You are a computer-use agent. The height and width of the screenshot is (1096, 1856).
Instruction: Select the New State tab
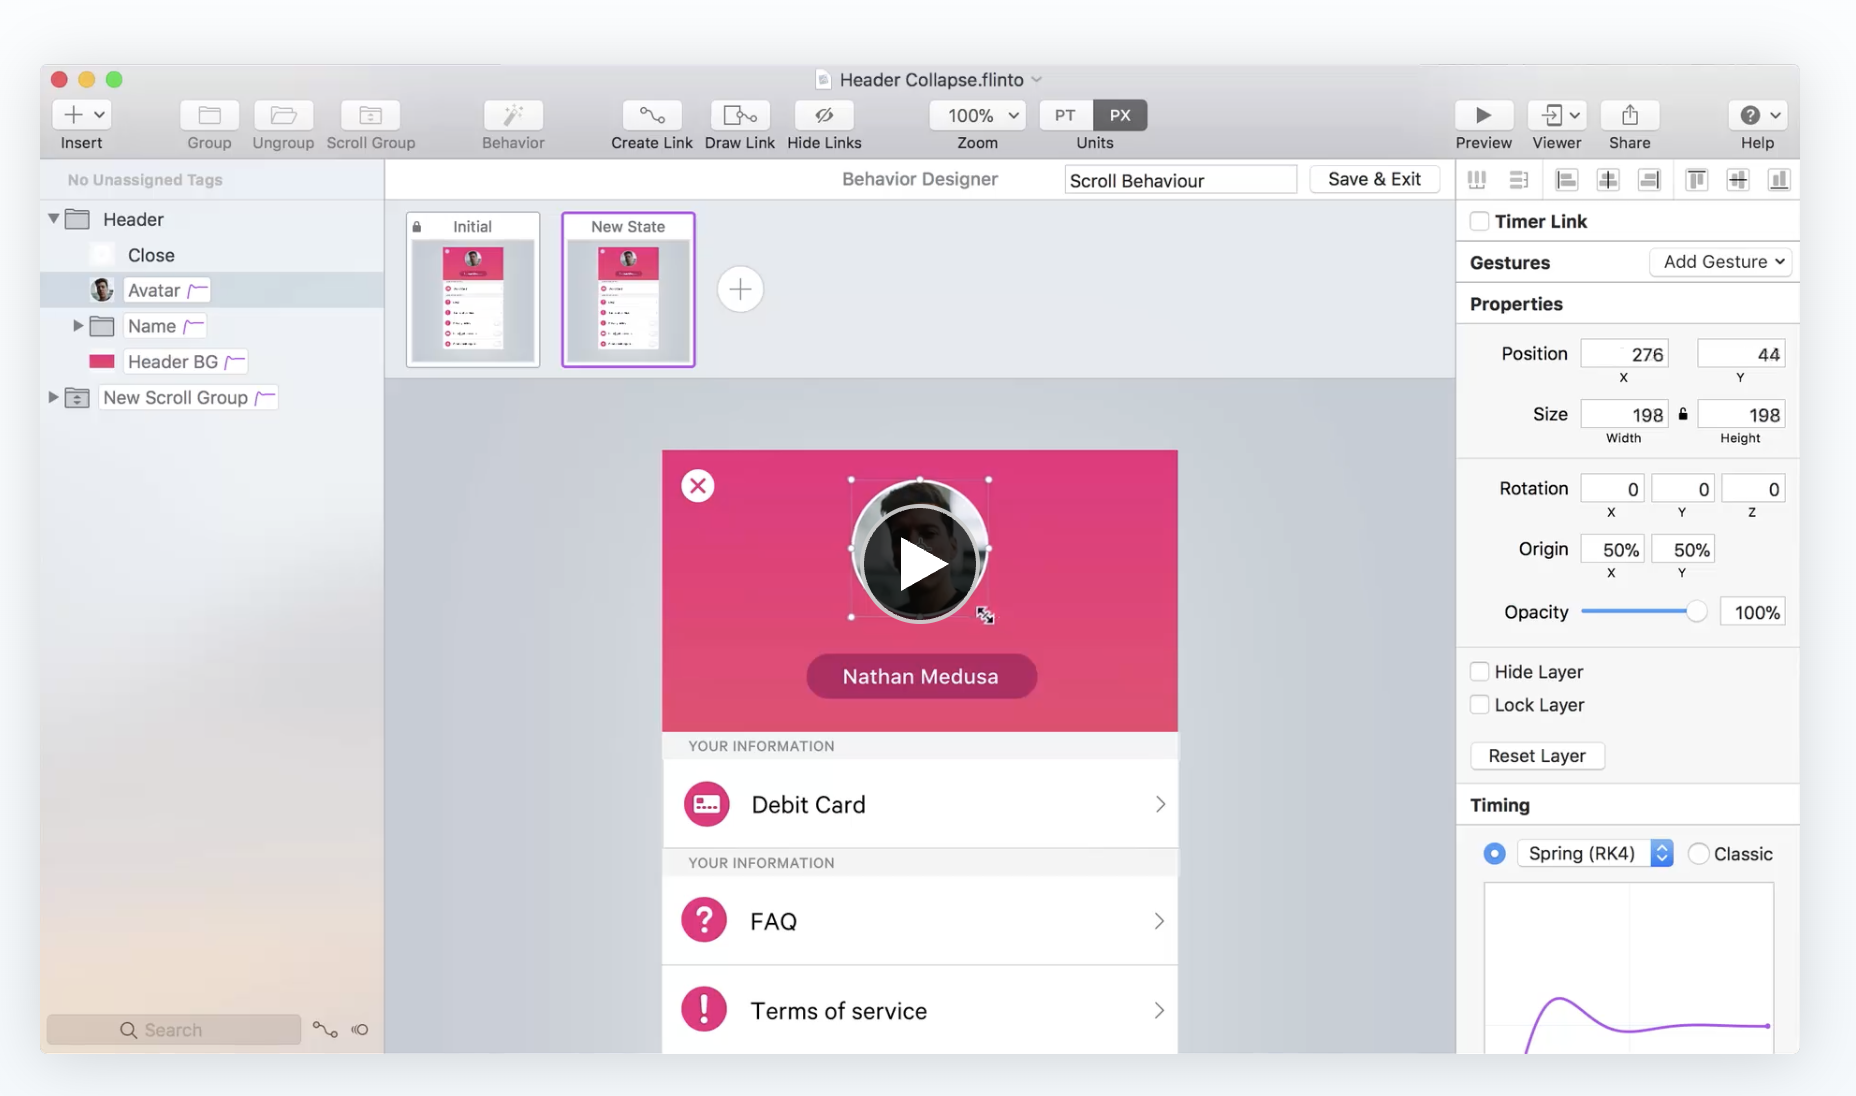[628, 289]
